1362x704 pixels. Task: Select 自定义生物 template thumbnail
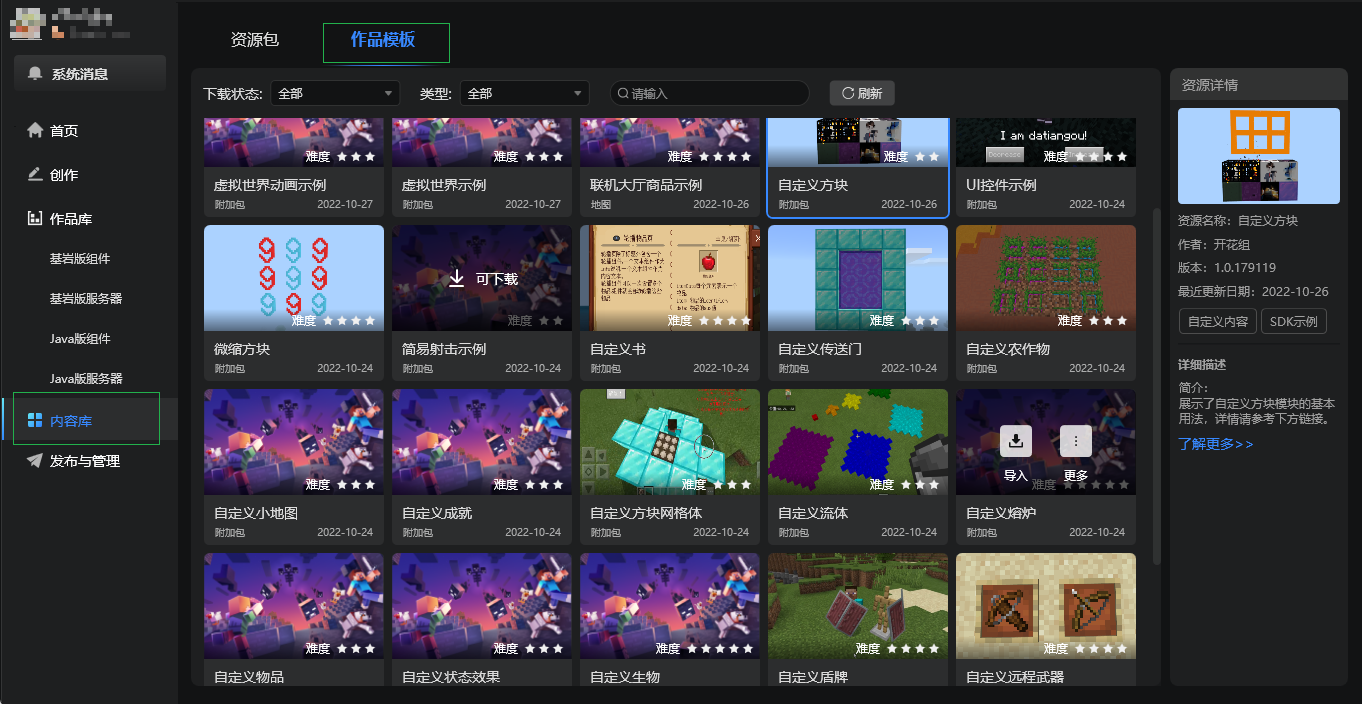(670, 606)
